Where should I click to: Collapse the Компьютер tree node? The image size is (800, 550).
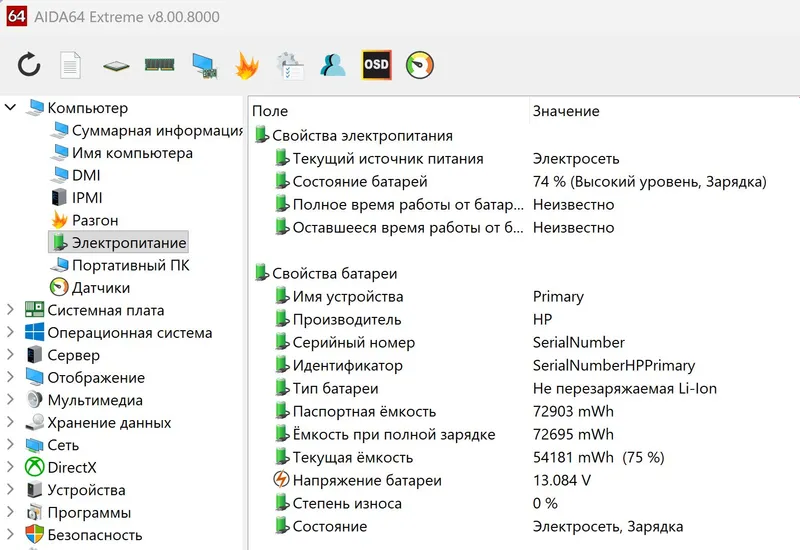pos(10,108)
